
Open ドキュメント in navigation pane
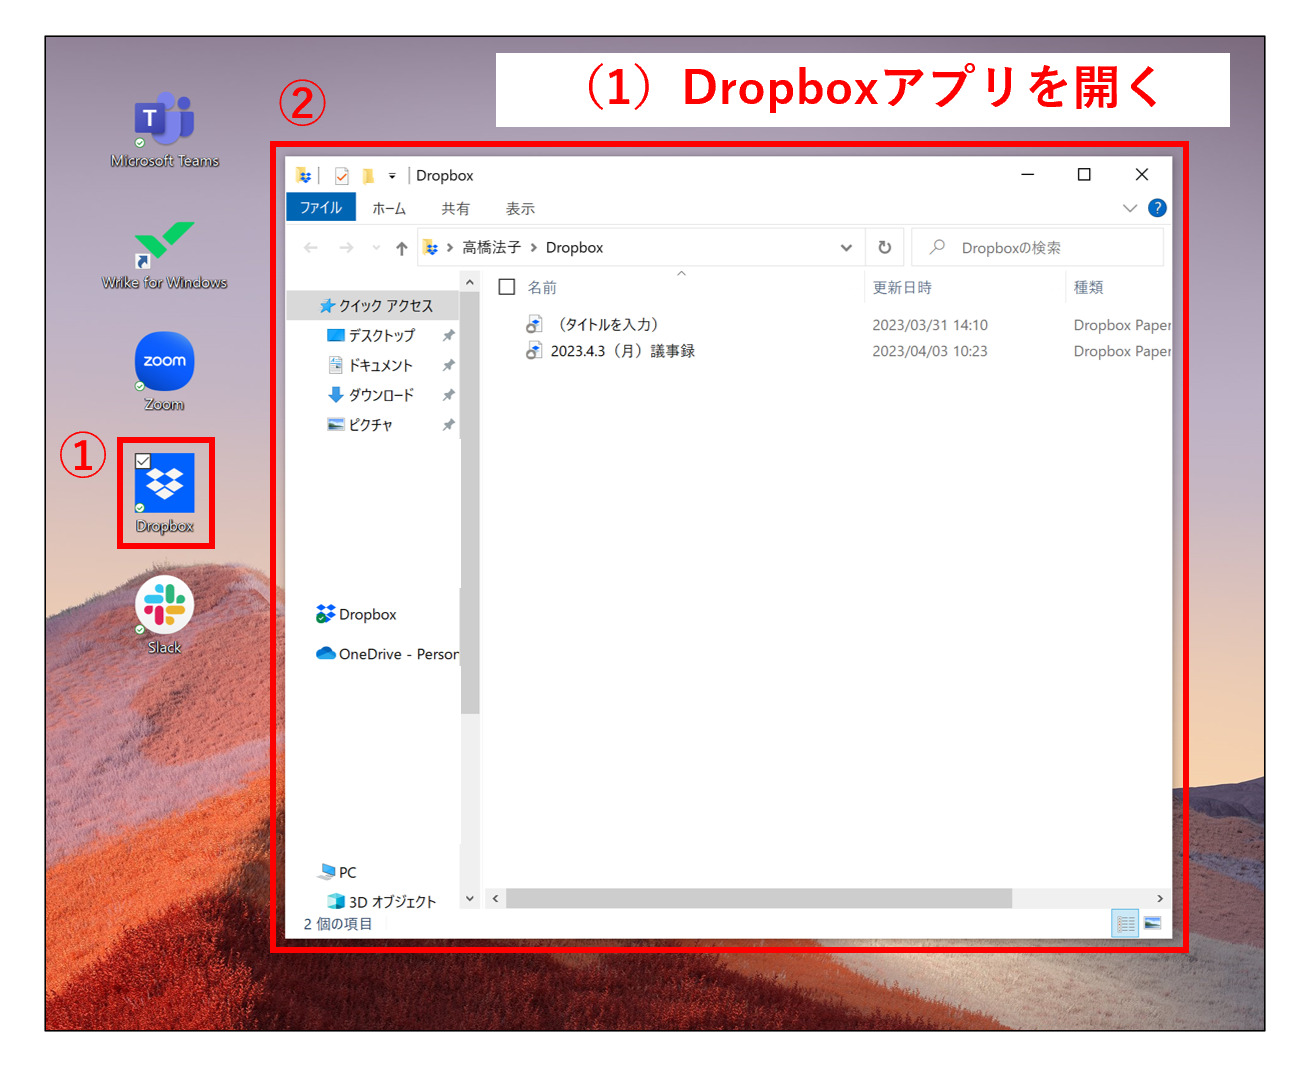(x=380, y=365)
